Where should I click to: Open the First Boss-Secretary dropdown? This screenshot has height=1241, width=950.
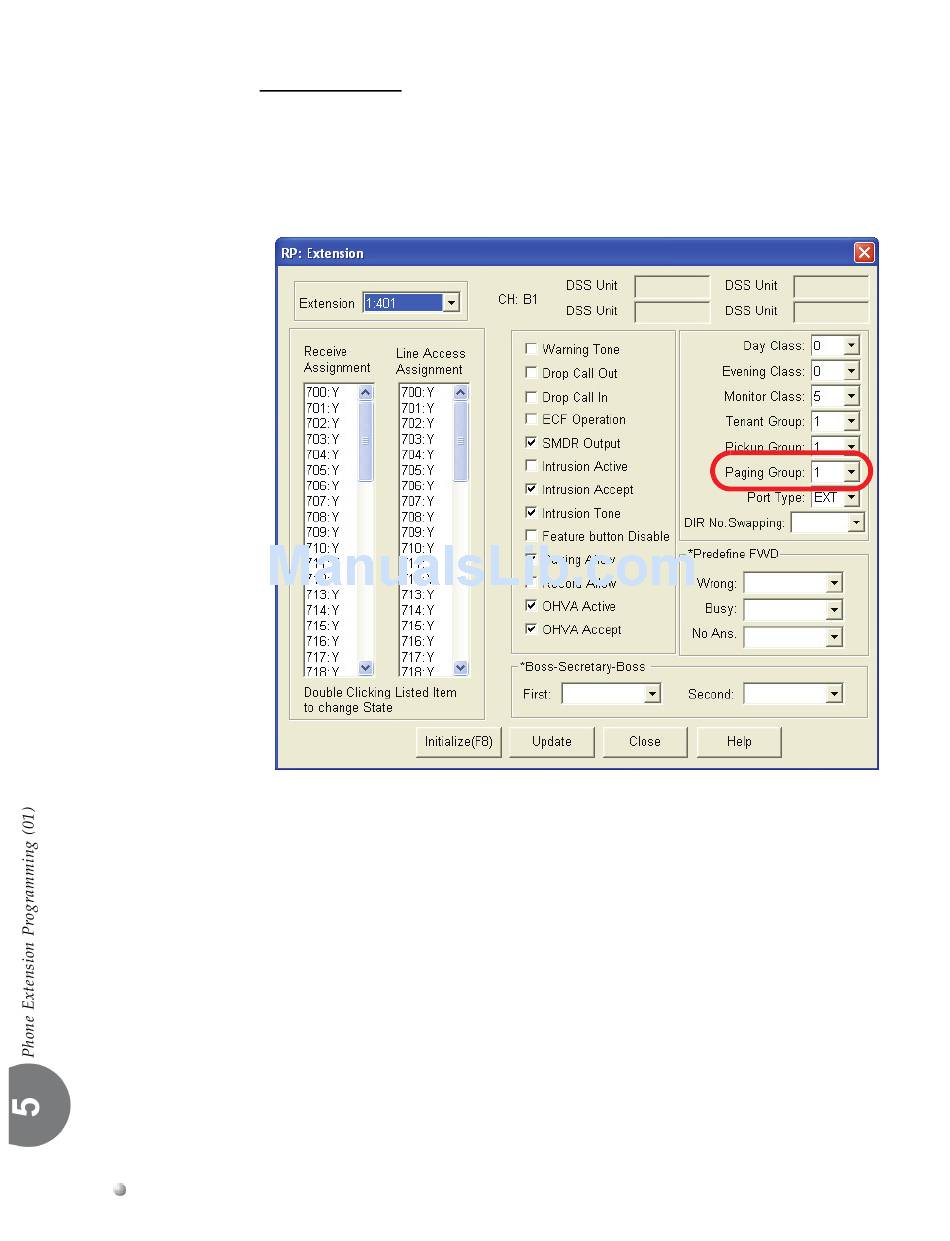[652, 694]
